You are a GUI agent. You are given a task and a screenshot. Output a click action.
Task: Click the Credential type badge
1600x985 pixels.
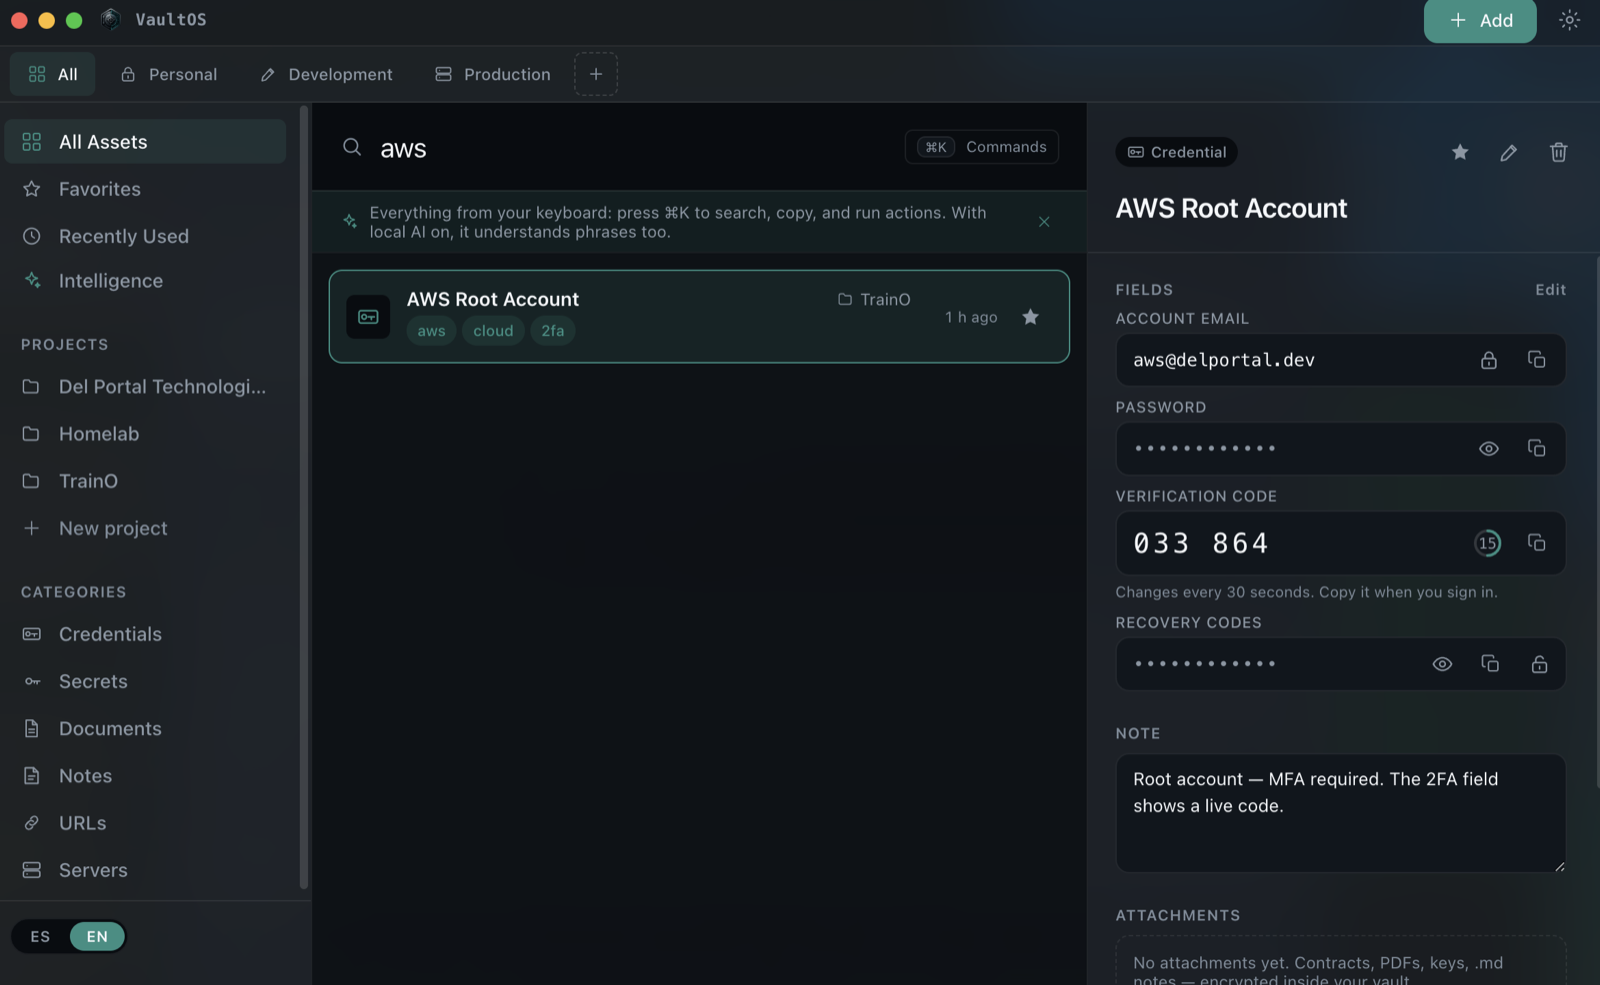[x=1177, y=152]
